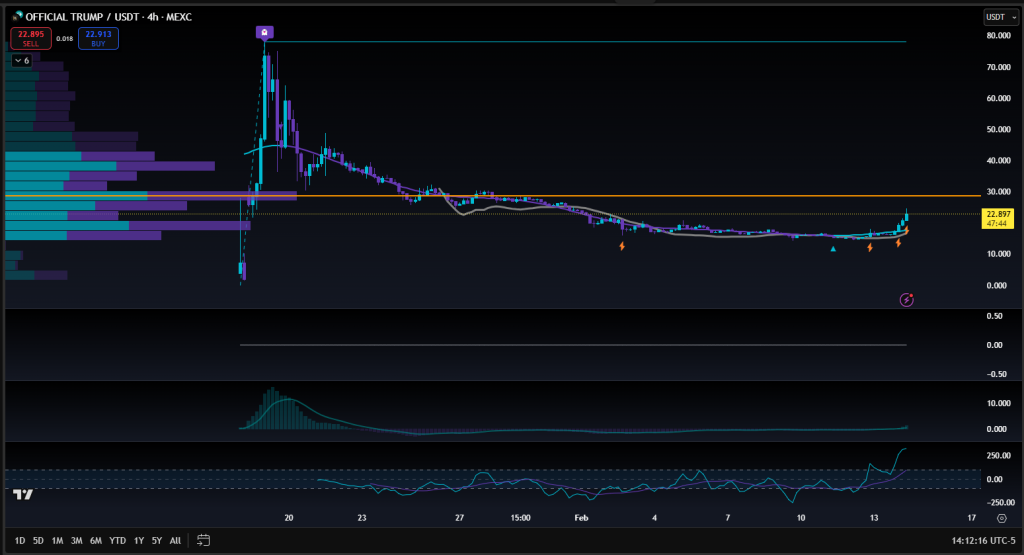Screen dimensions: 1024x555
Task: Select the 3M time range
Action: (76, 541)
